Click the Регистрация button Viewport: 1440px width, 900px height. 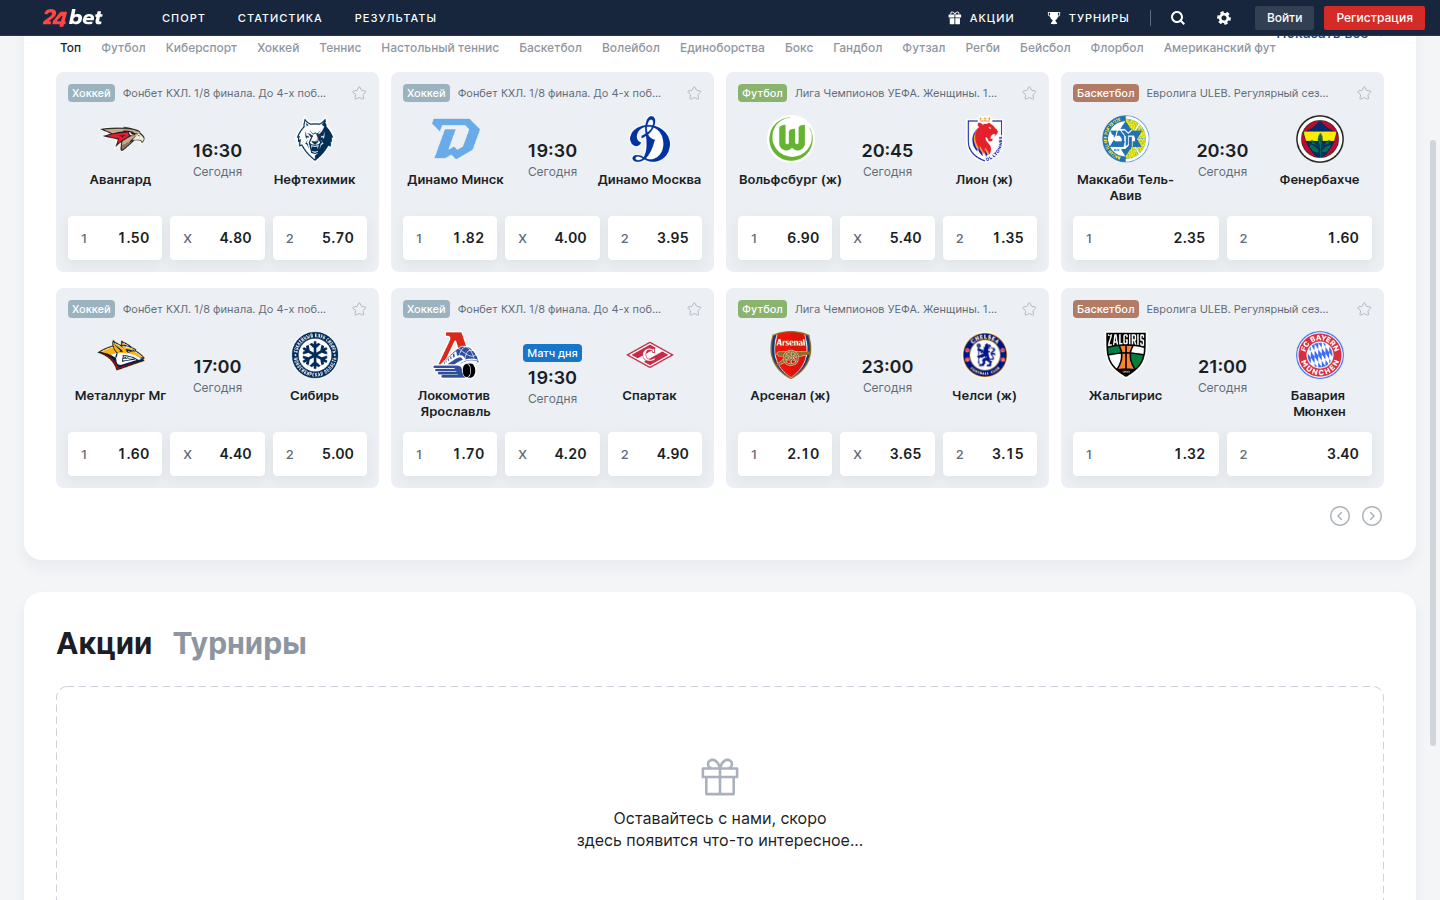point(1374,18)
